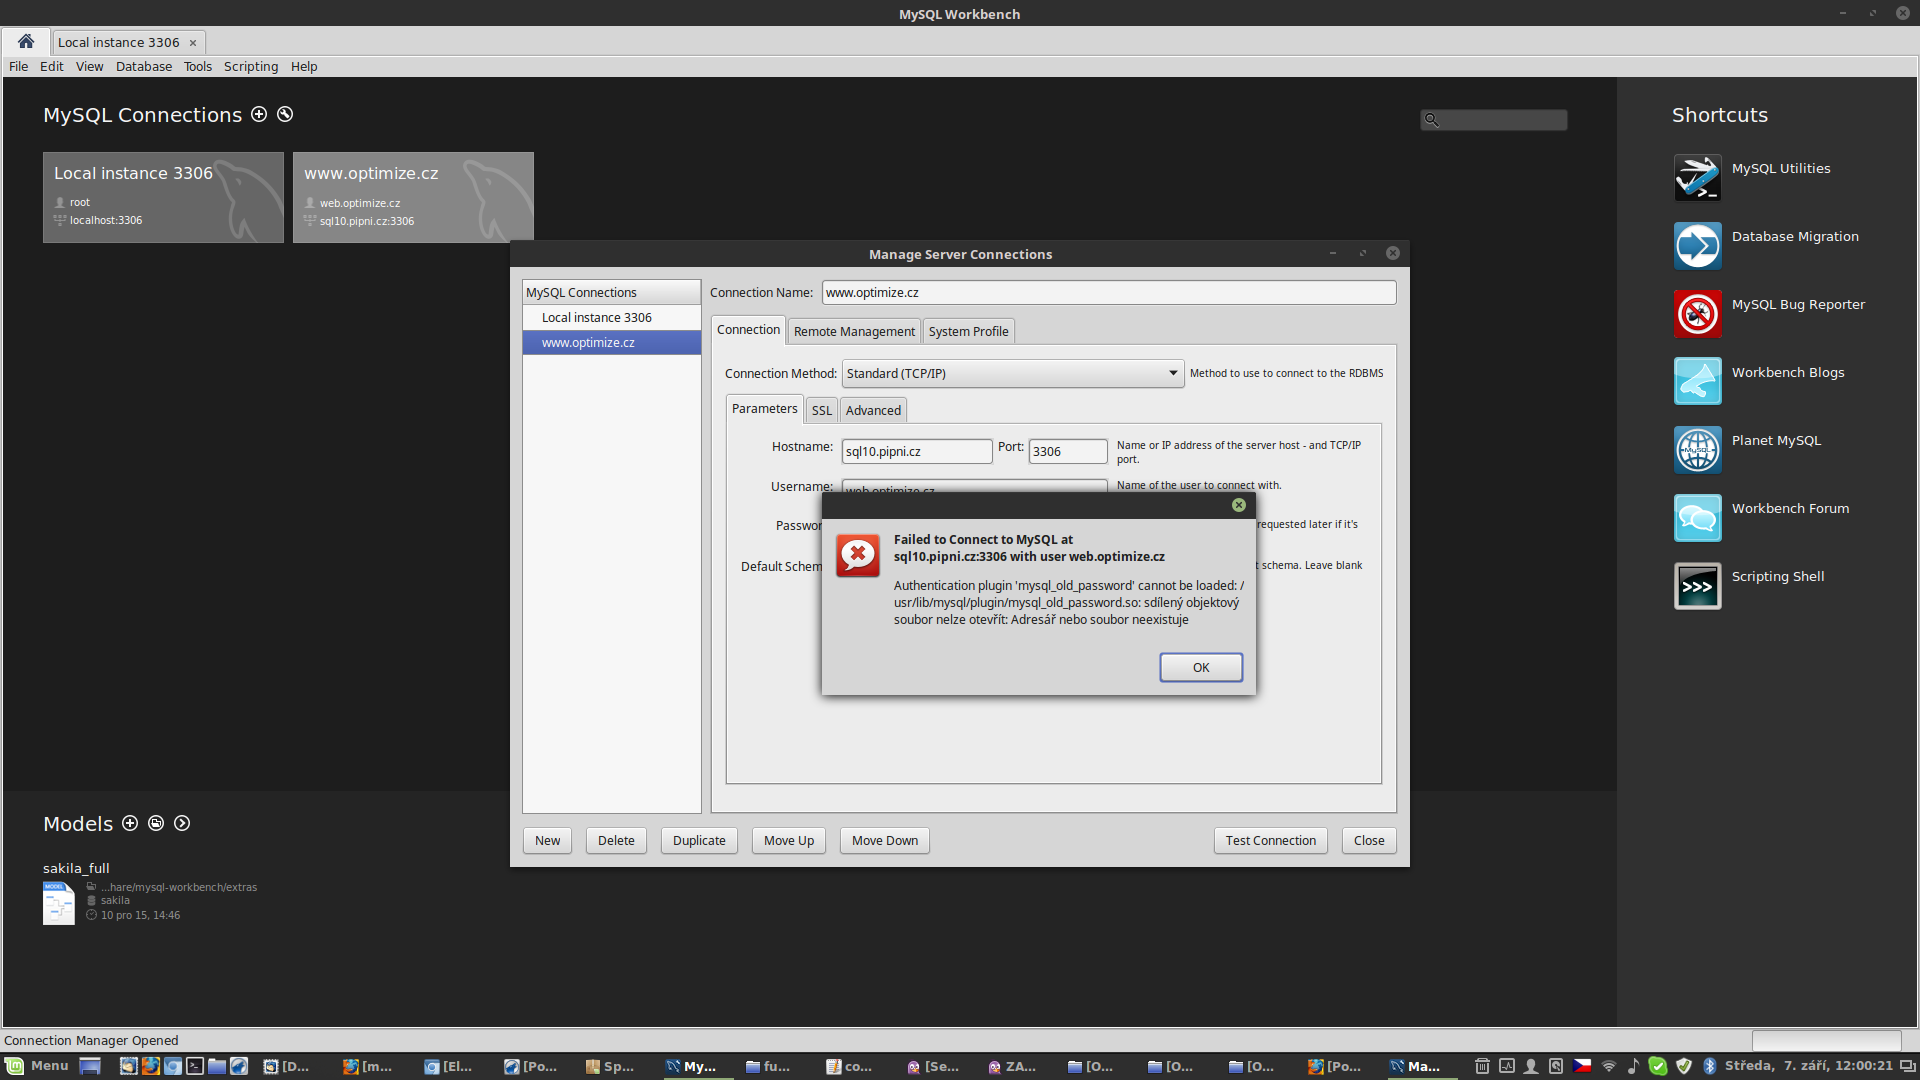This screenshot has height=1080, width=1920.
Task: Click the New connection button
Action: pos(547,840)
